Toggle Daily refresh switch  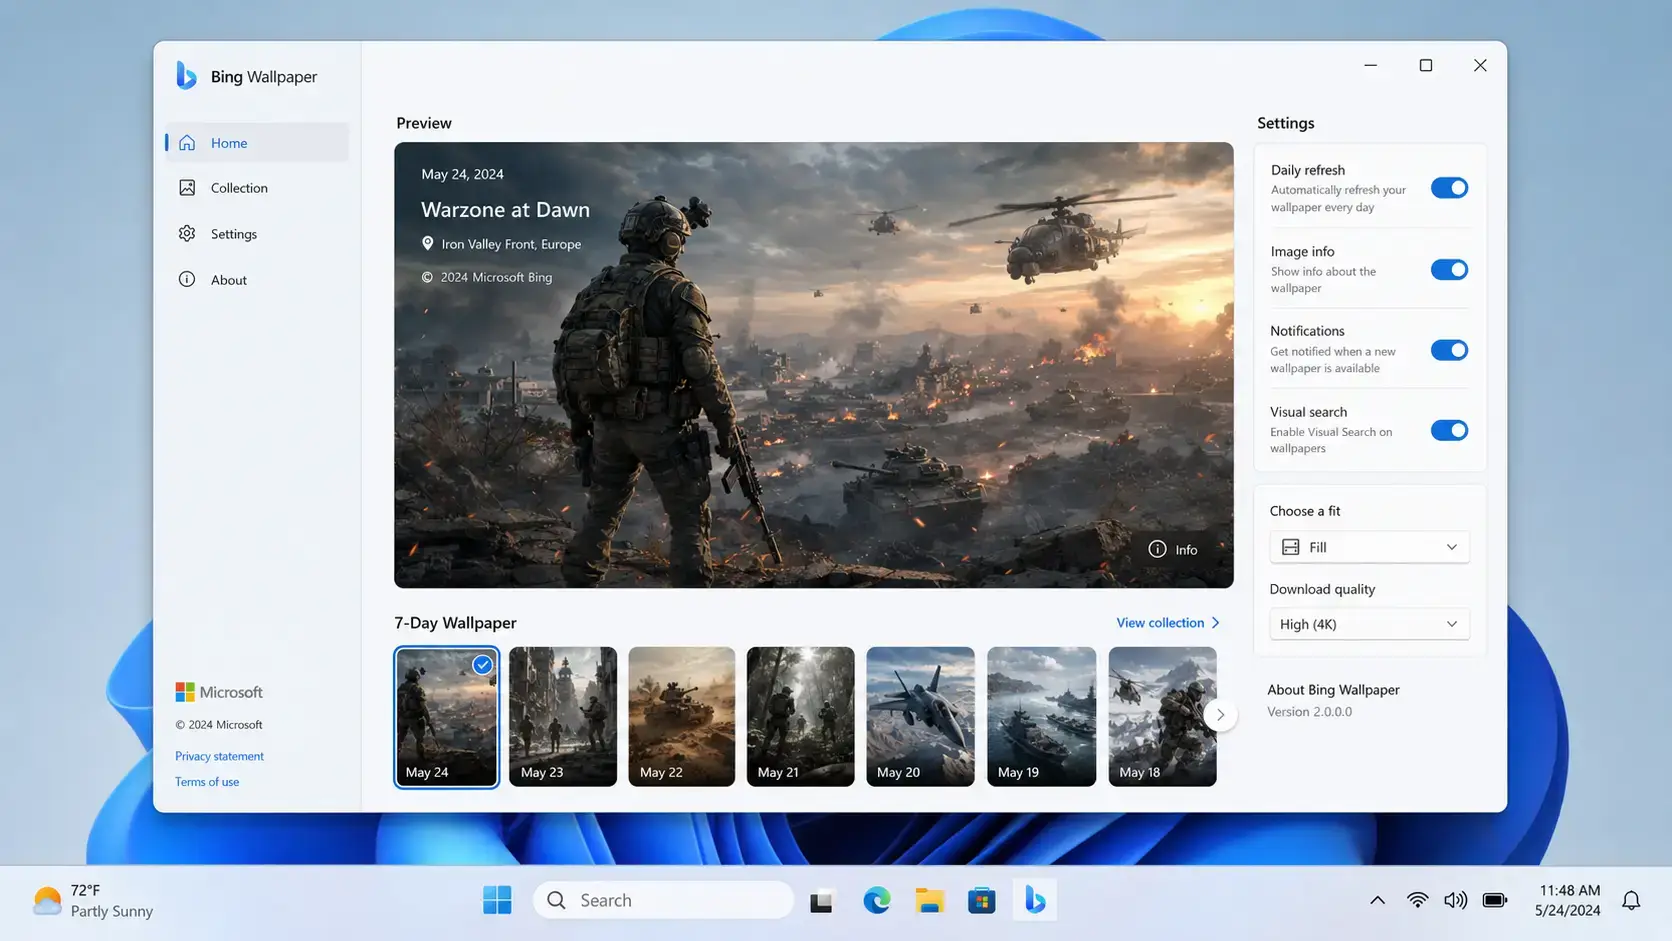(1449, 188)
